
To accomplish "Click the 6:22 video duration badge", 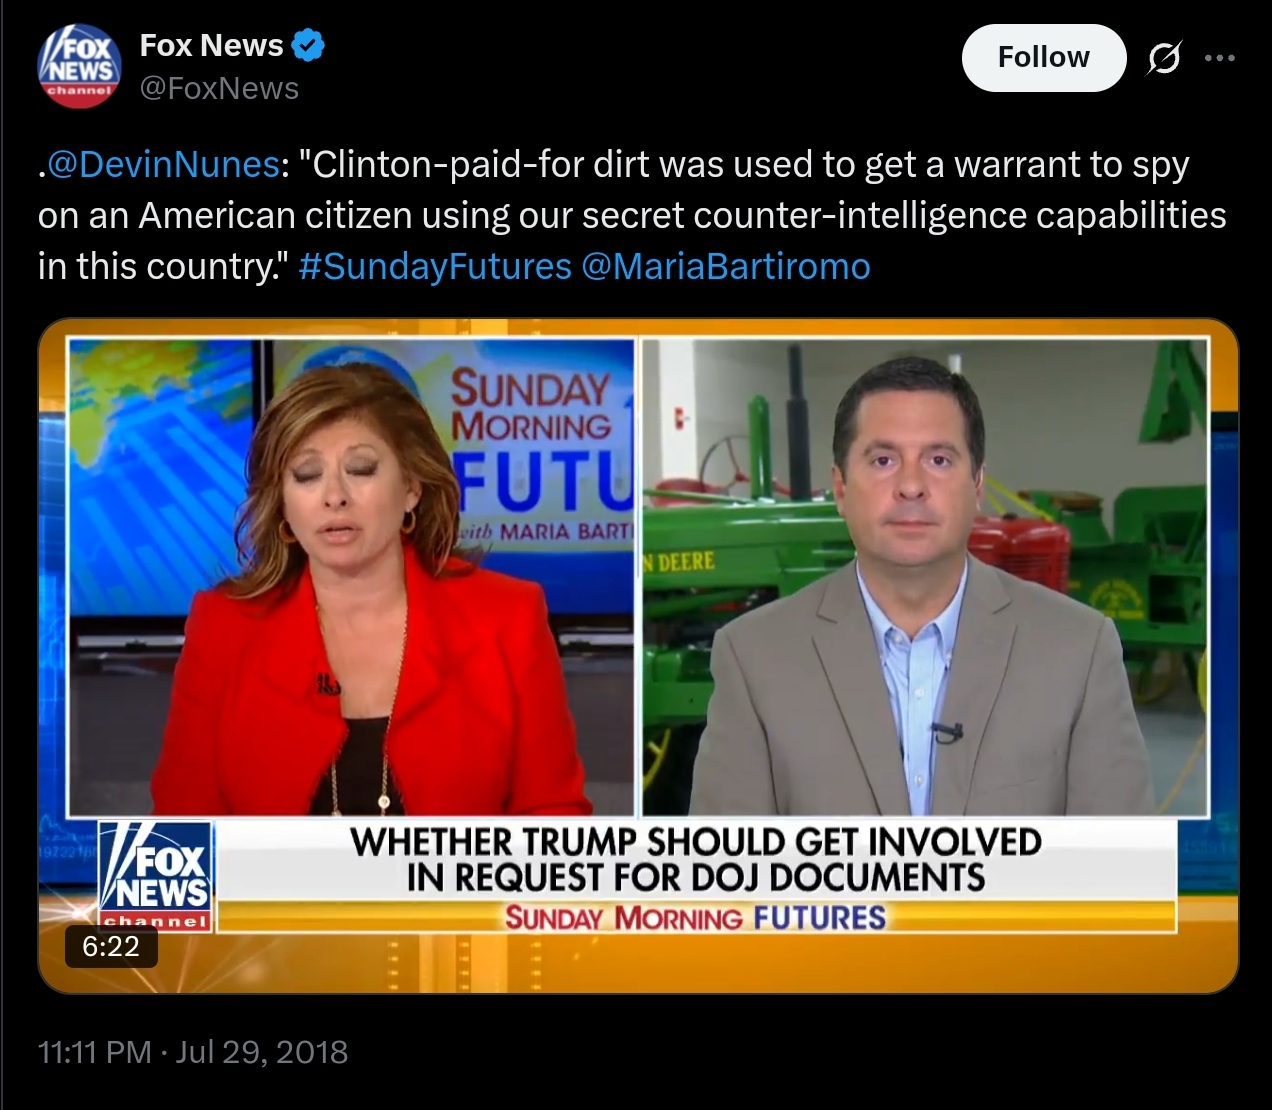I will [111, 946].
